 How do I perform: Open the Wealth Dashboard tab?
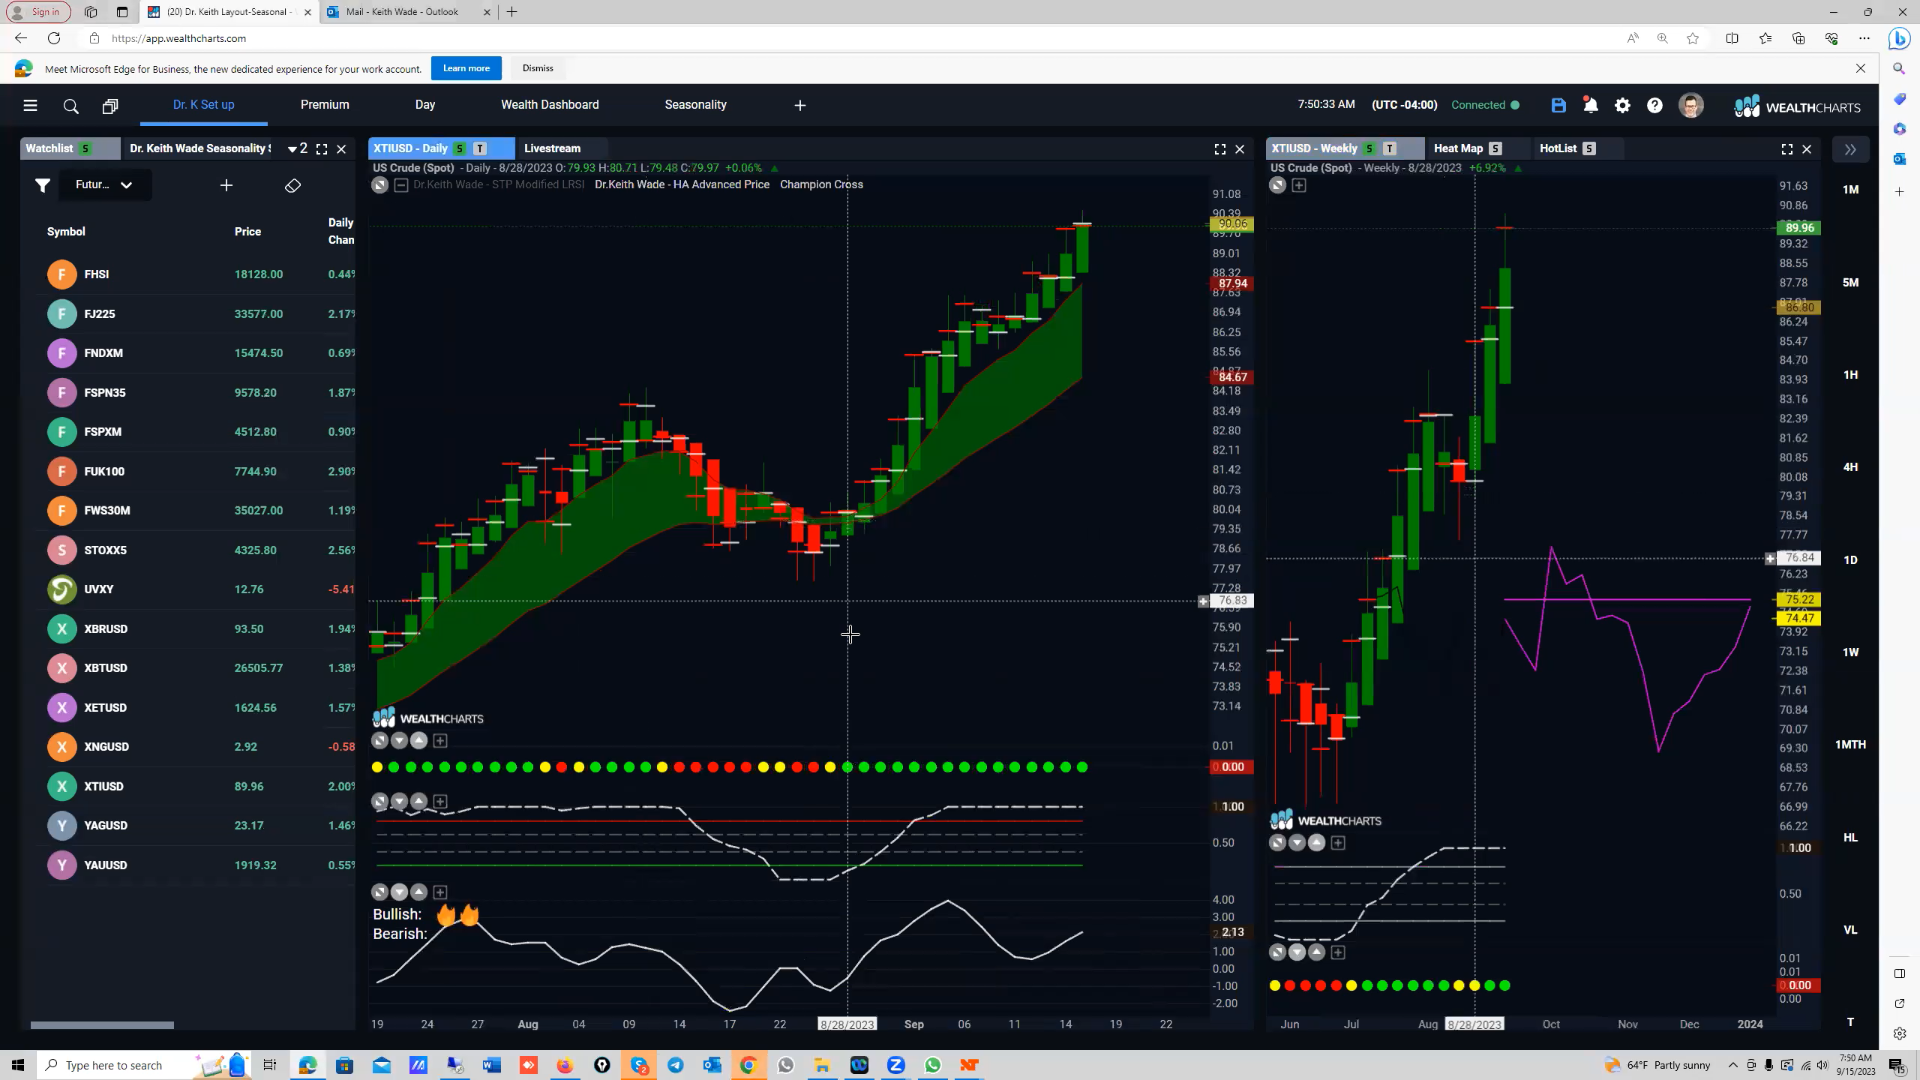(x=550, y=105)
